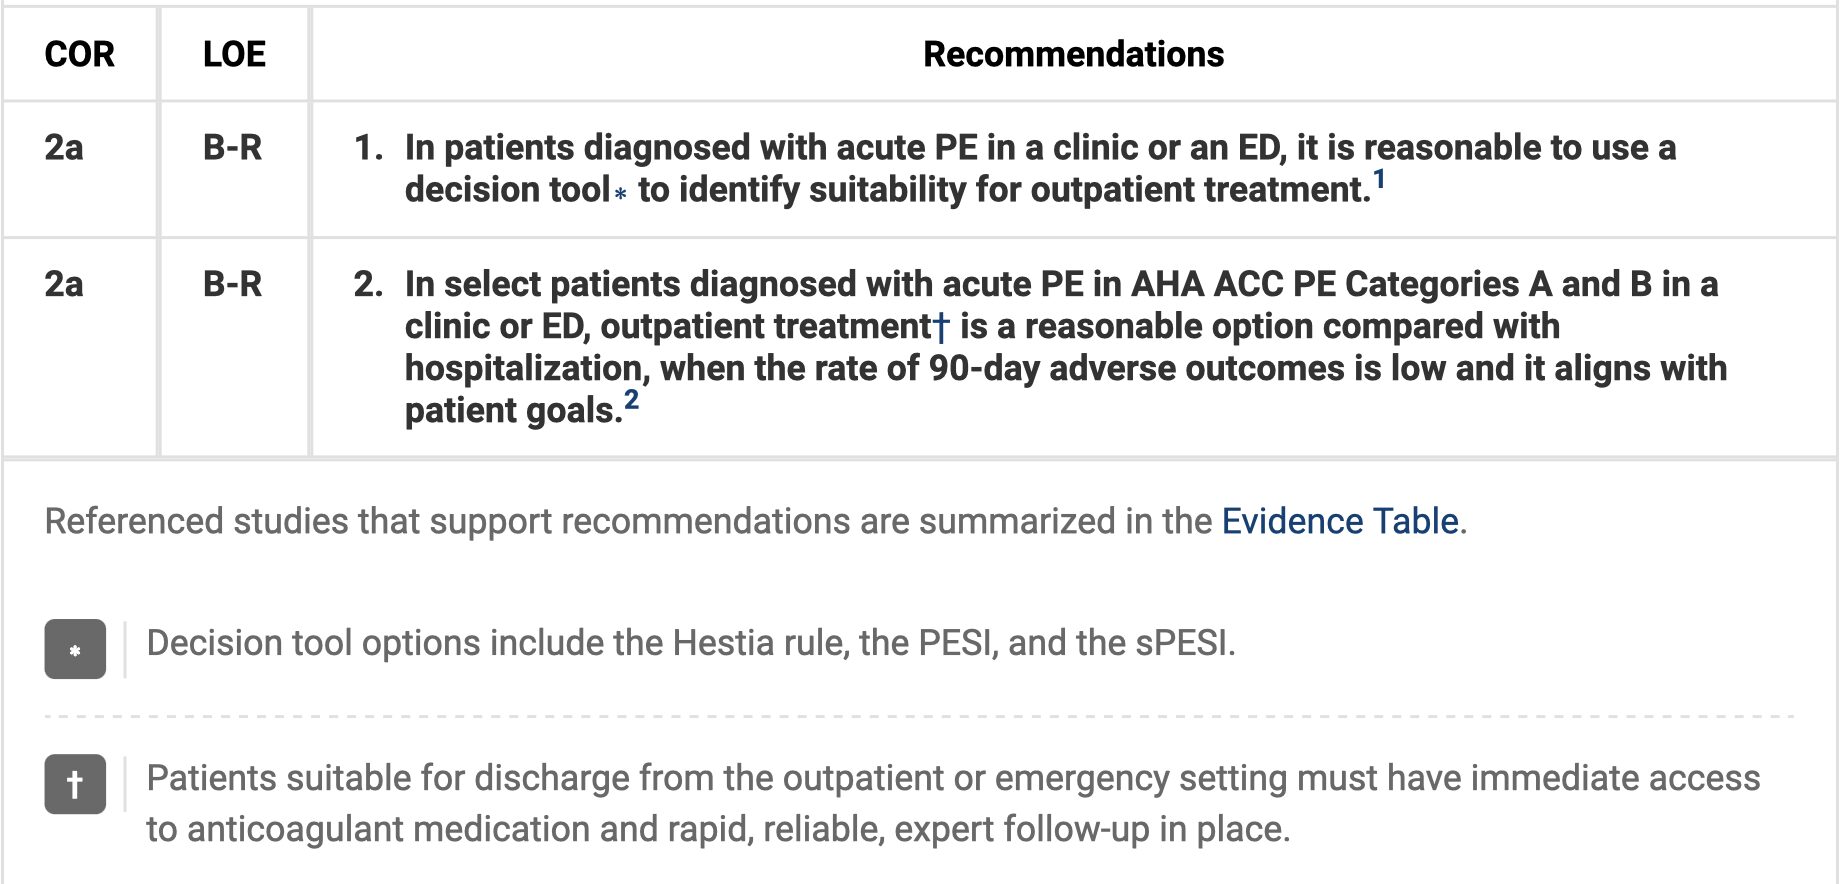Open the Evidence Table link
The height and width of the screenshot is (884, 1842).
(1339, 521)
